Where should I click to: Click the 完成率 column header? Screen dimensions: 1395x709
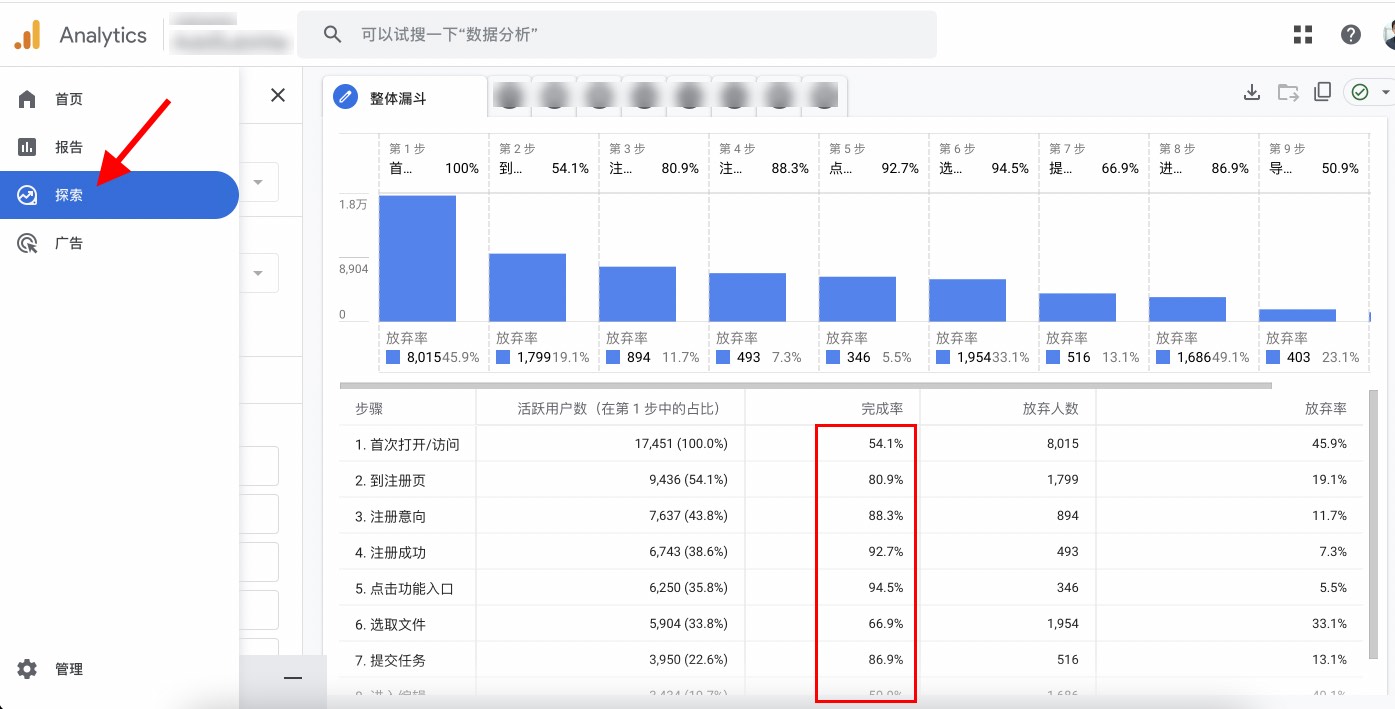point(882,409)
